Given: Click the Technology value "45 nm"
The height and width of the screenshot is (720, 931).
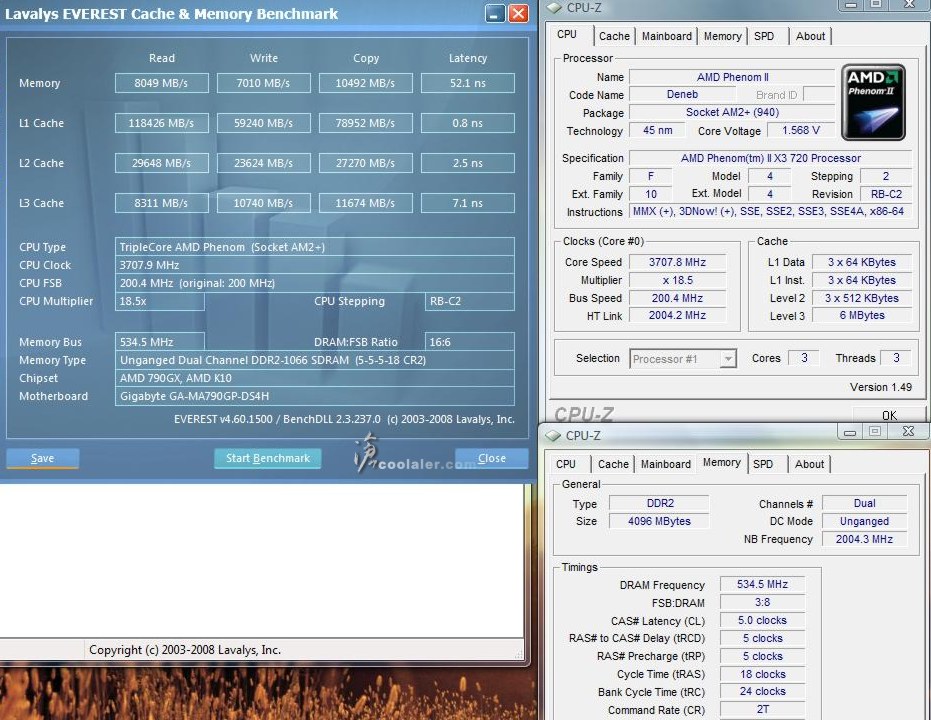Looking at the screenshot, I should tap(657, 130).
